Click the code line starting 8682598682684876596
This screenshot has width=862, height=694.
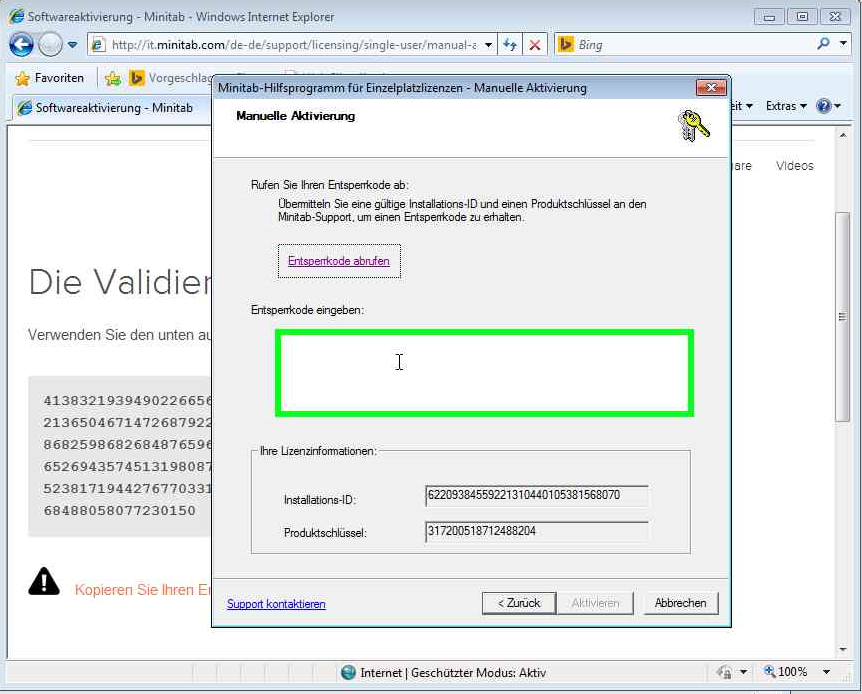128,444
